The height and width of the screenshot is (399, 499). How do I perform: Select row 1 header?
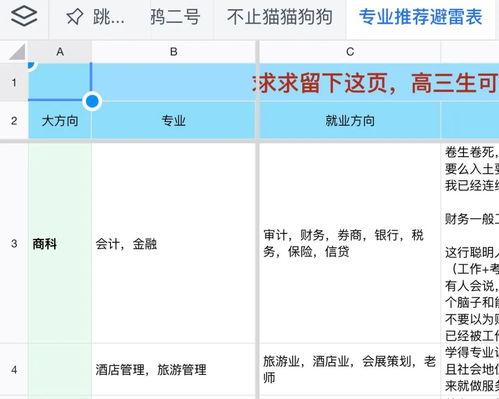(14, 82)
